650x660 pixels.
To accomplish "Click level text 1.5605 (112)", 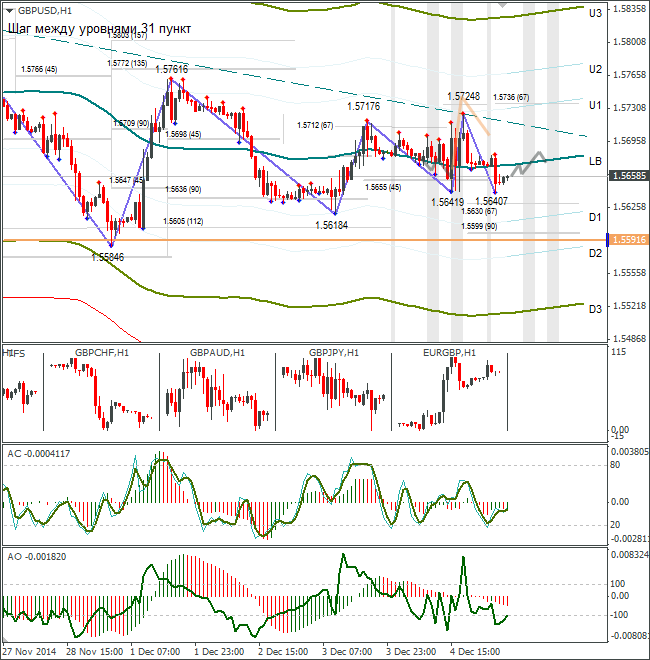I will pyautogui.click(x=183, y=221).
